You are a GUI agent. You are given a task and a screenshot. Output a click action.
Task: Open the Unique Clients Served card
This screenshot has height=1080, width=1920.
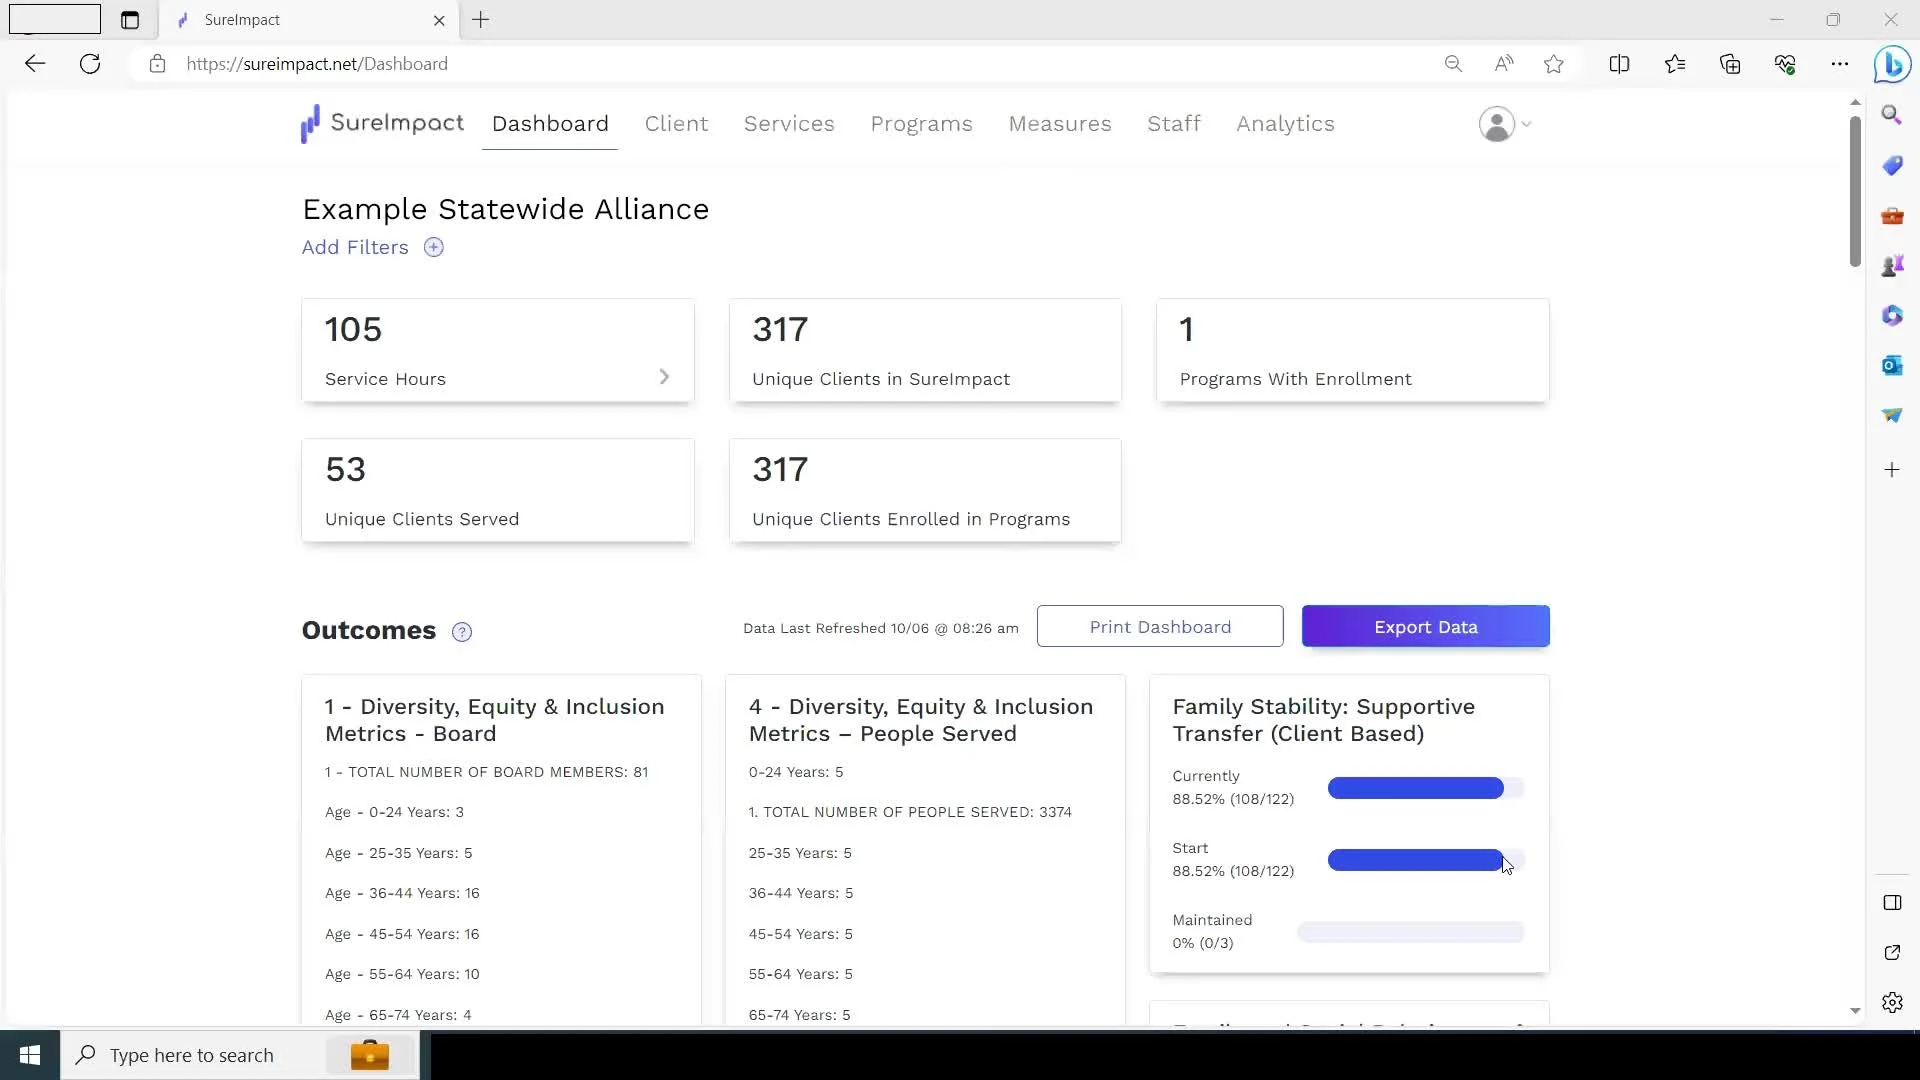[x=498, y=491]
